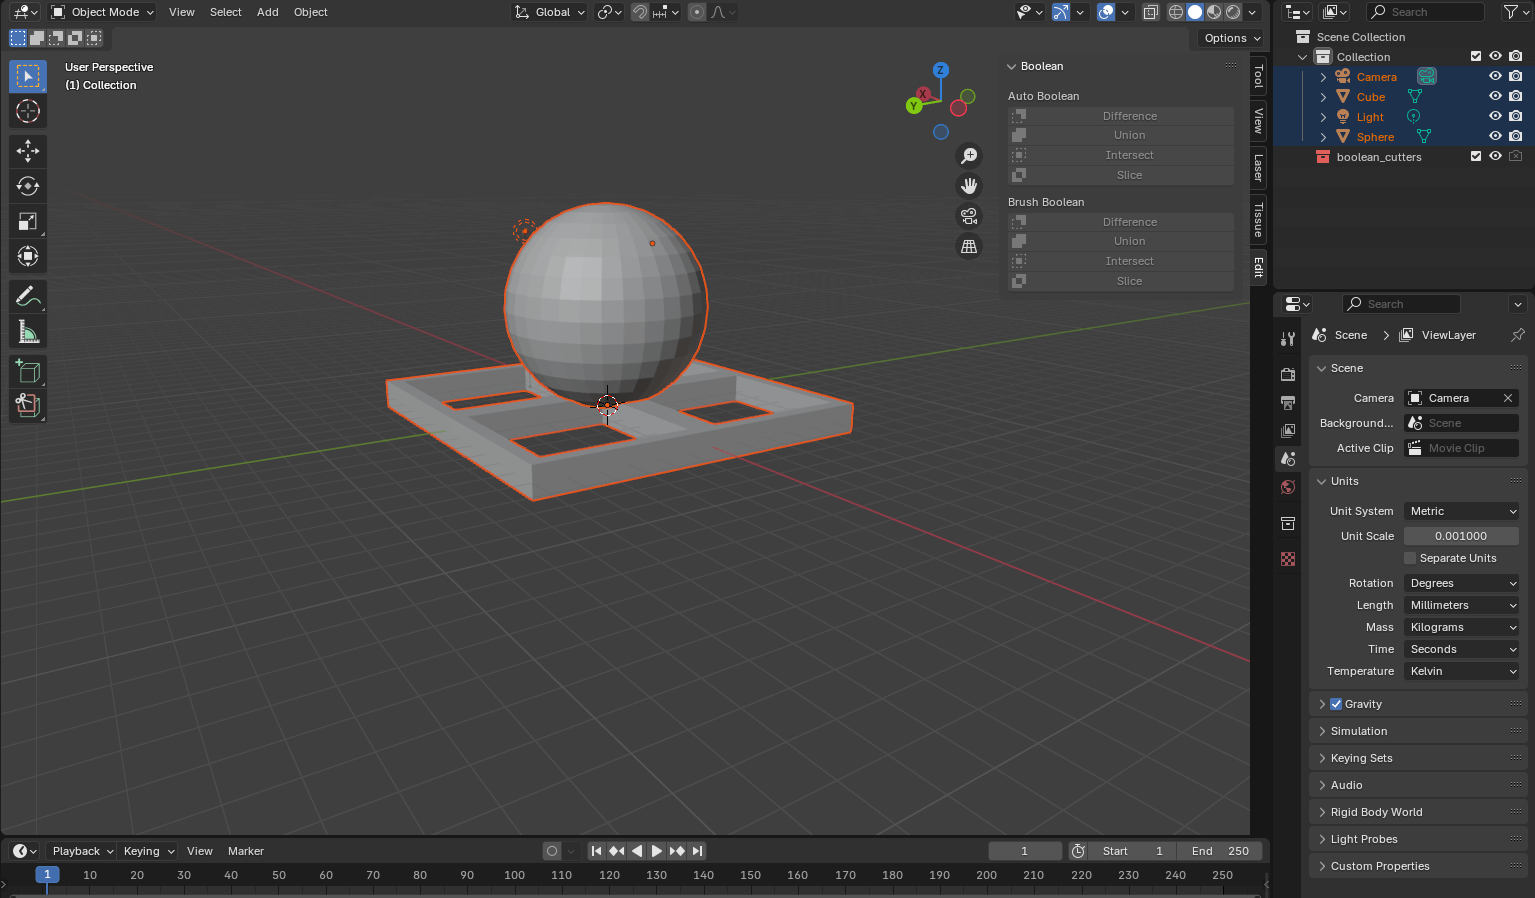Expand the Cube tree item

[1323, 97]
